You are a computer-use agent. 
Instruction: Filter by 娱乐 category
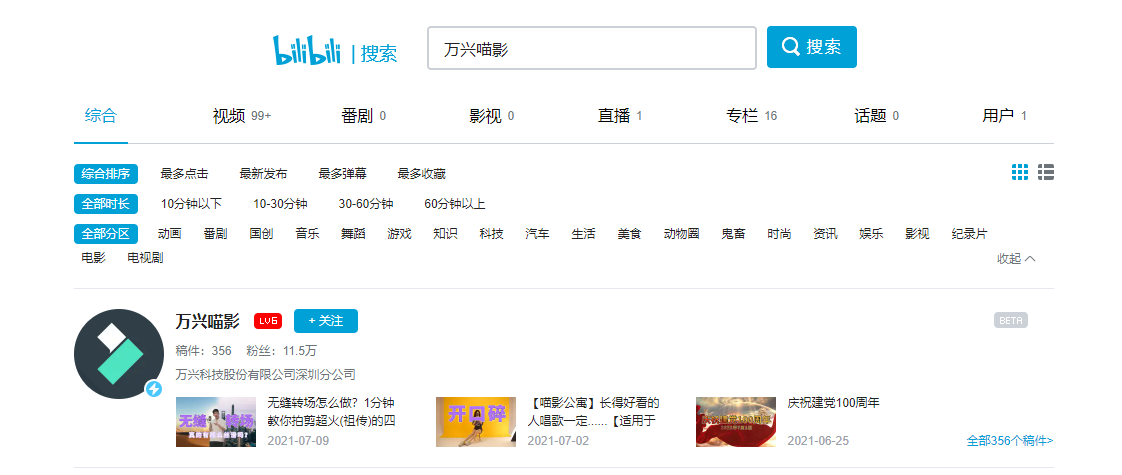871,234
